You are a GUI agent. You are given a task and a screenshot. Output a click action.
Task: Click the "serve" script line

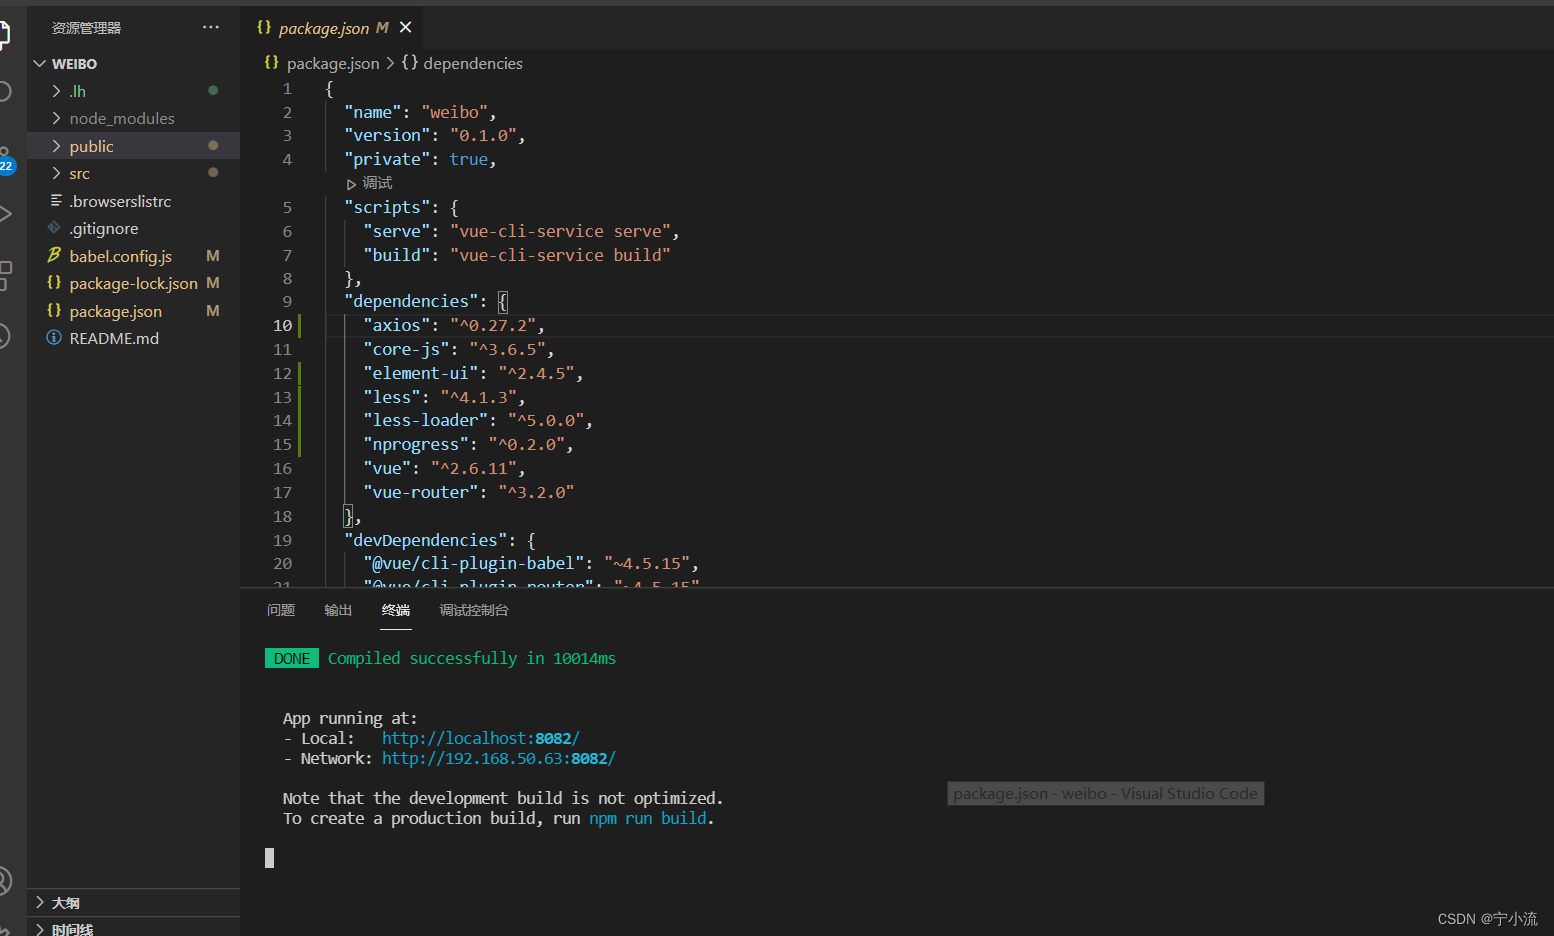[x=521, y=231]
